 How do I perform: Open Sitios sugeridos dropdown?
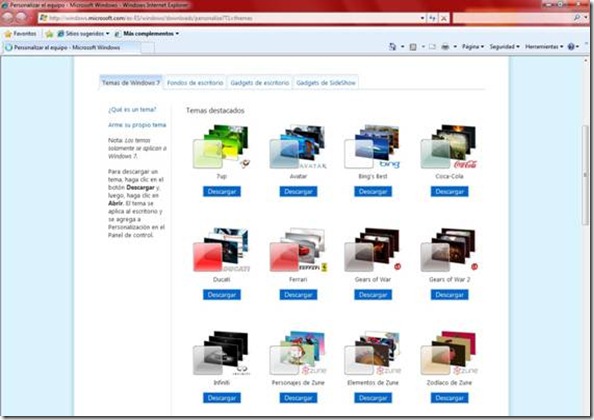click(x=83, y=34)
